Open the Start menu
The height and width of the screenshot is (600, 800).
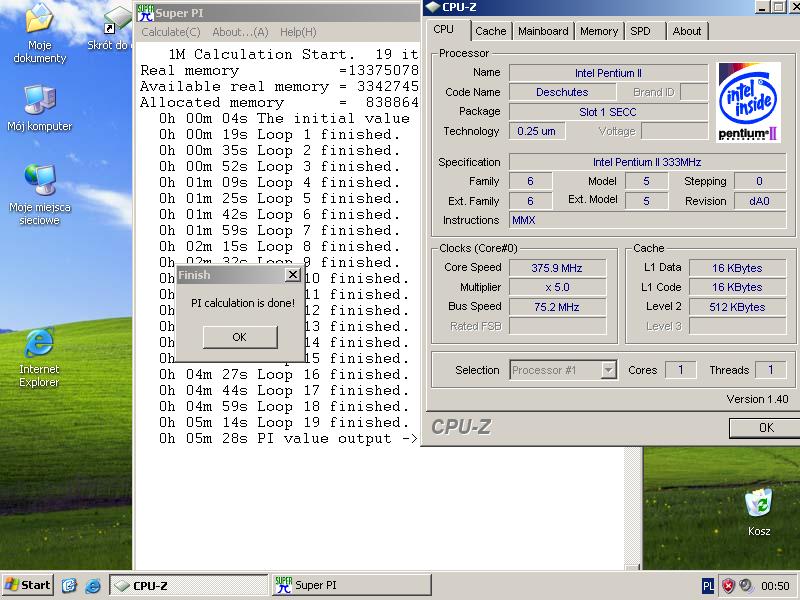pos(27,585)
